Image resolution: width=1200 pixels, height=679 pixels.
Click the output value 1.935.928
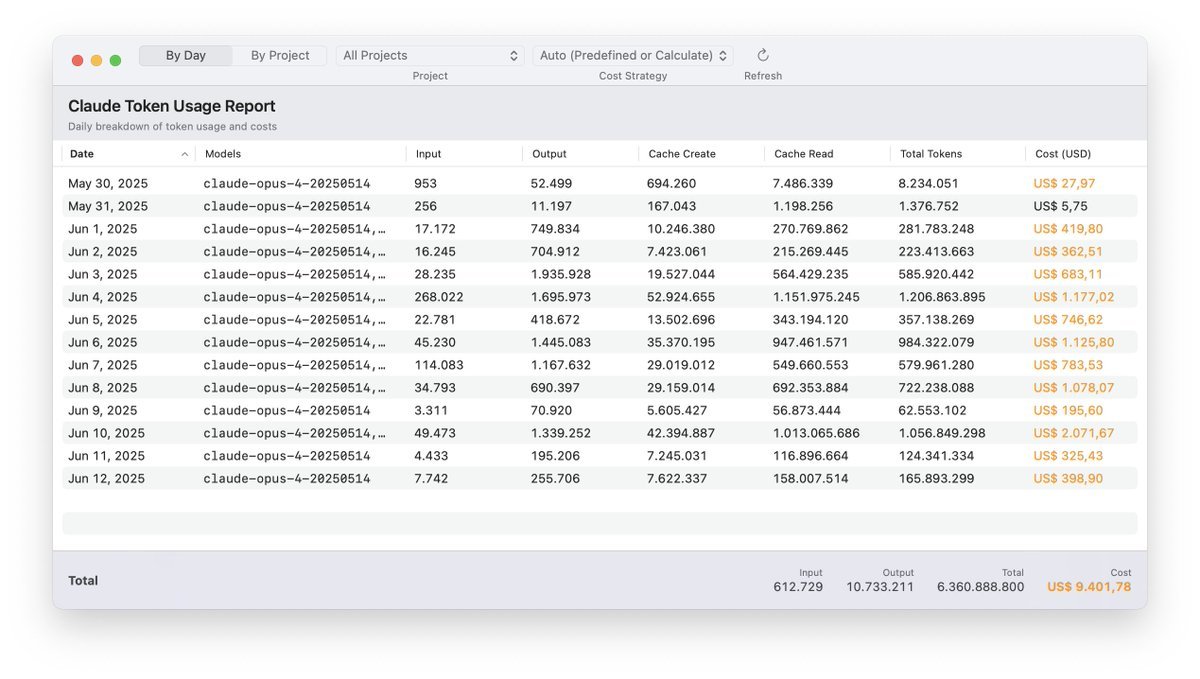[x=561, y=274]
